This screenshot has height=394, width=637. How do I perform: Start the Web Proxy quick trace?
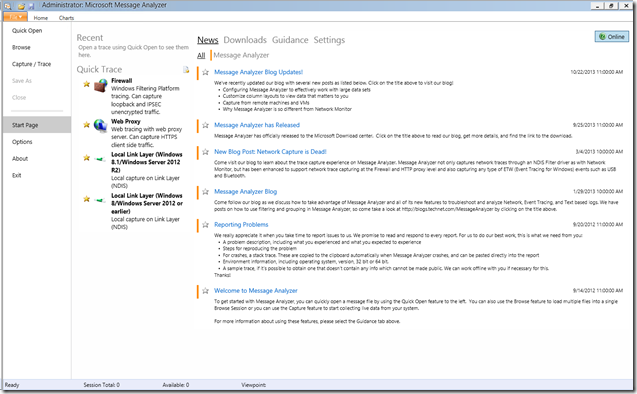(x=126, y=121)
